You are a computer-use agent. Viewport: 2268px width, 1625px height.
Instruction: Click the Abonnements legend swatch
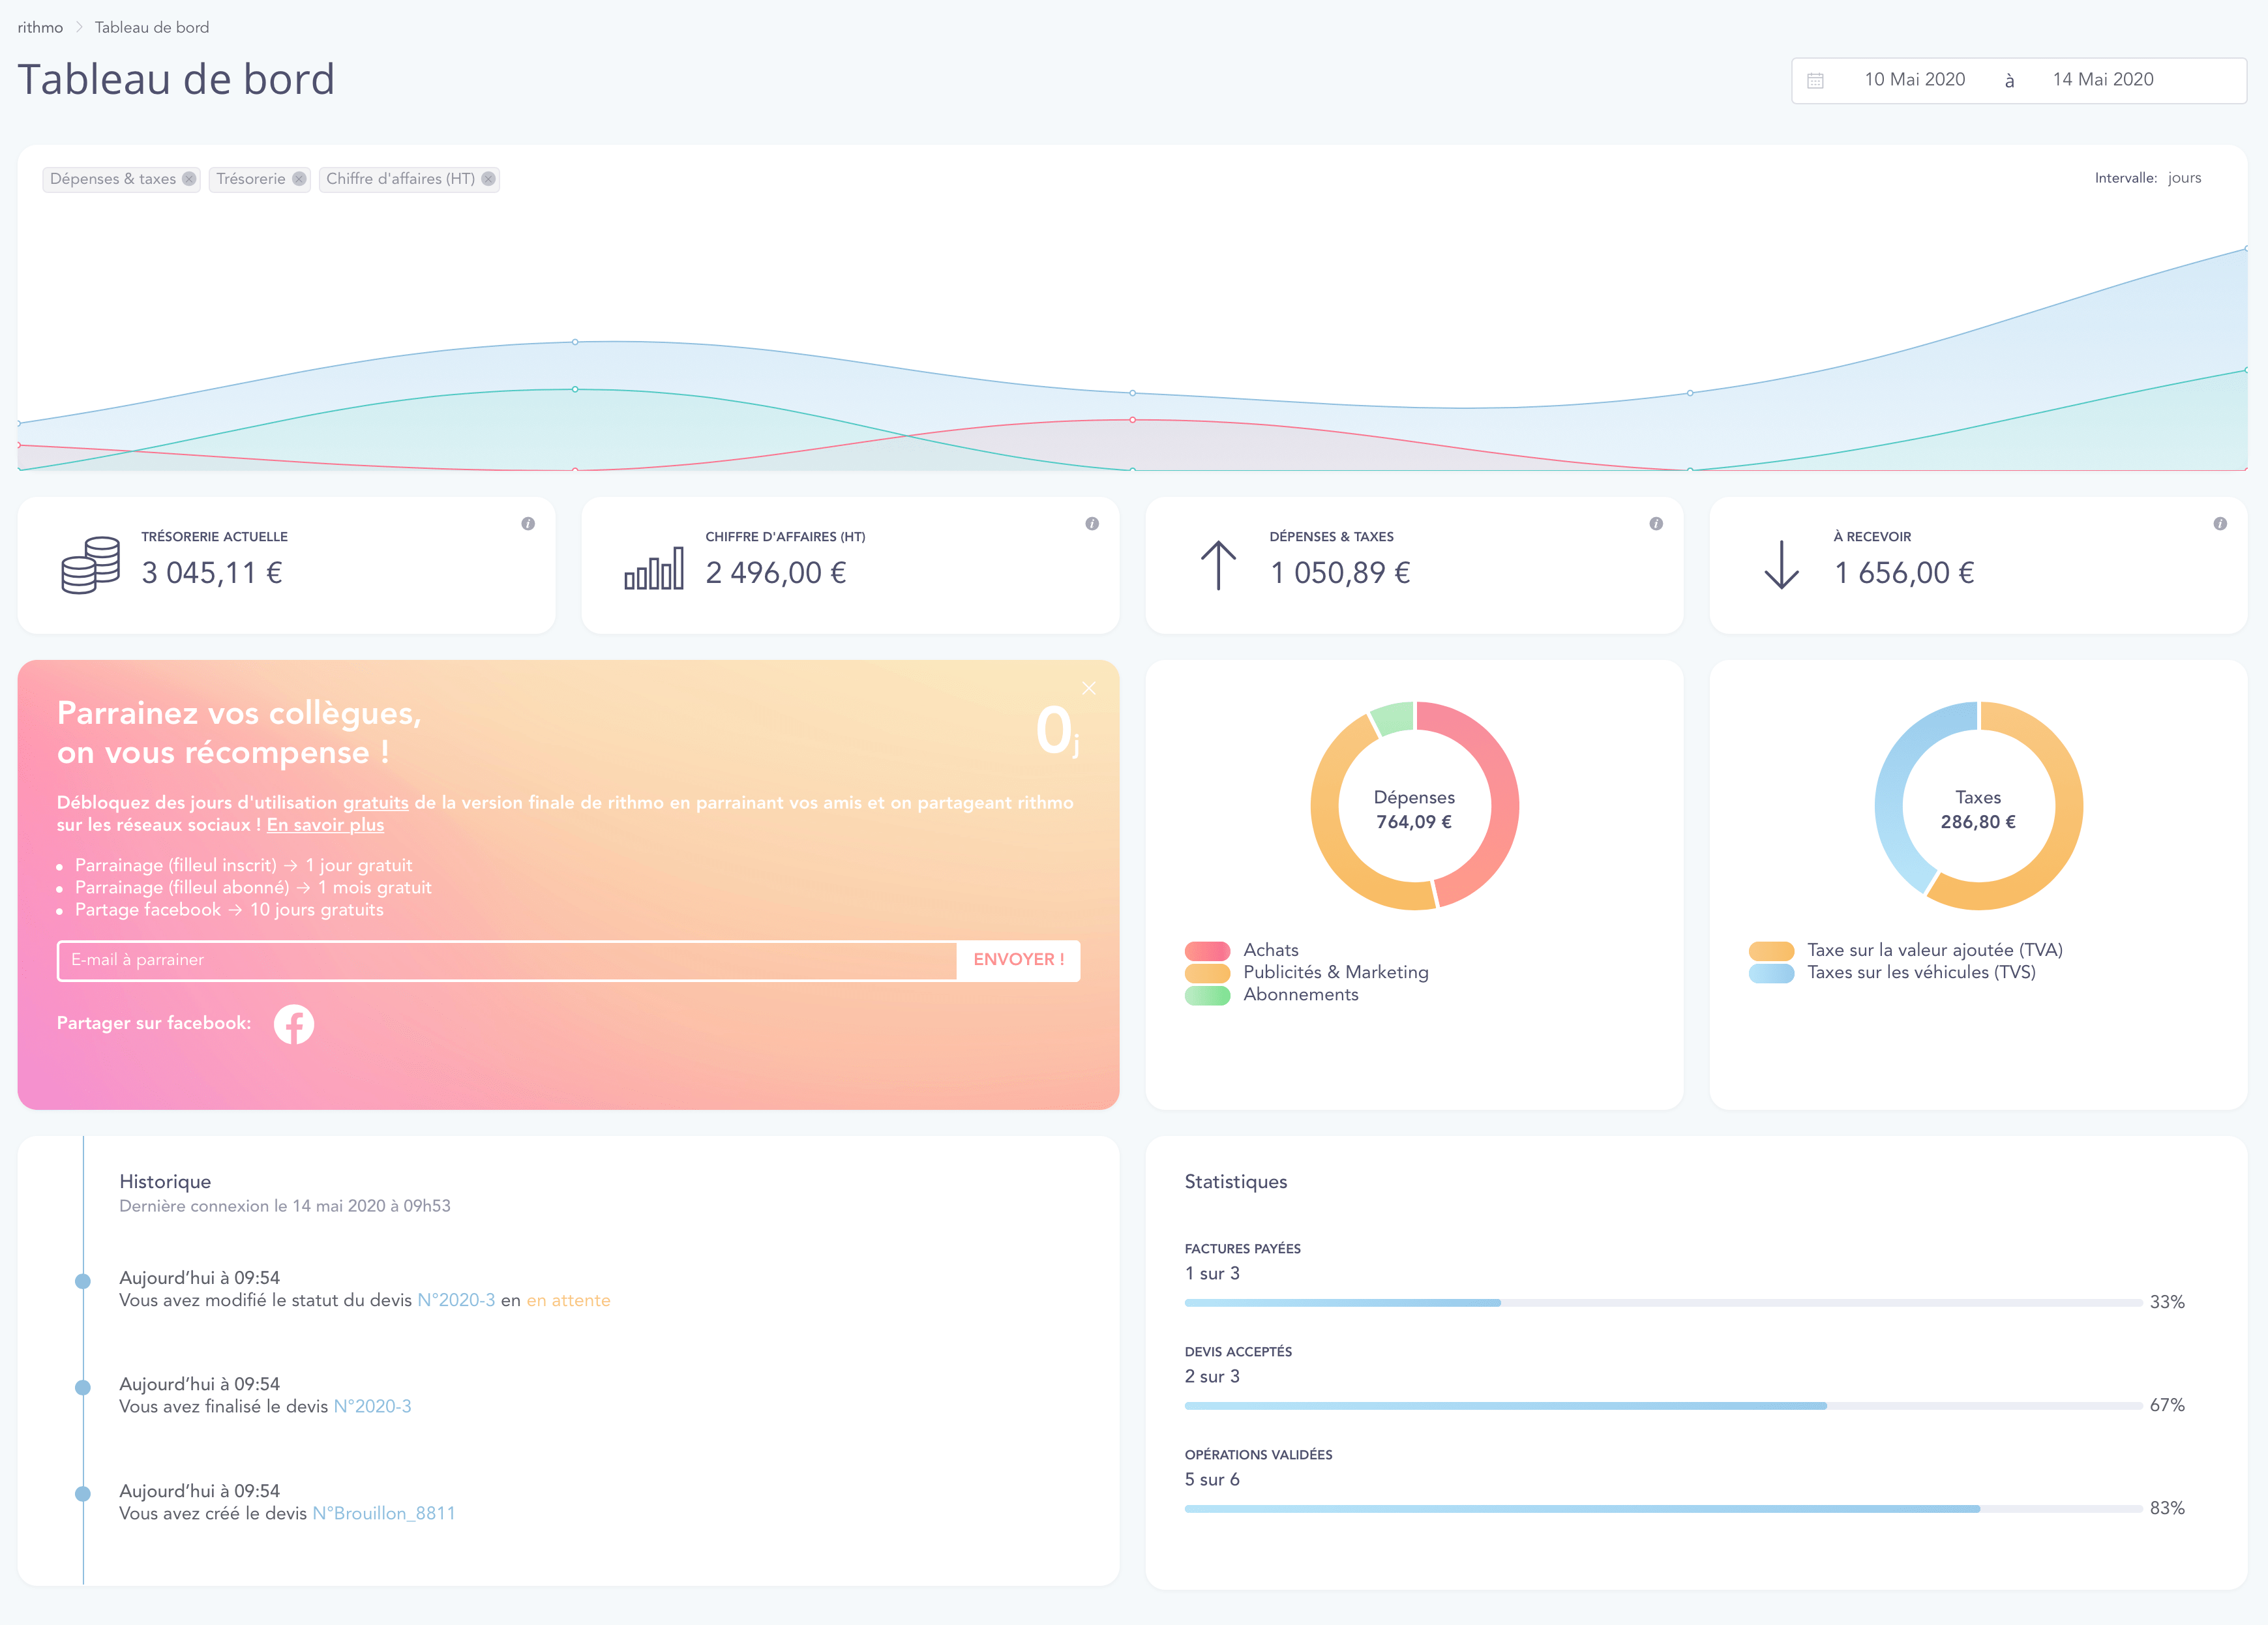pyautogui.click(x=1207, y=995)
